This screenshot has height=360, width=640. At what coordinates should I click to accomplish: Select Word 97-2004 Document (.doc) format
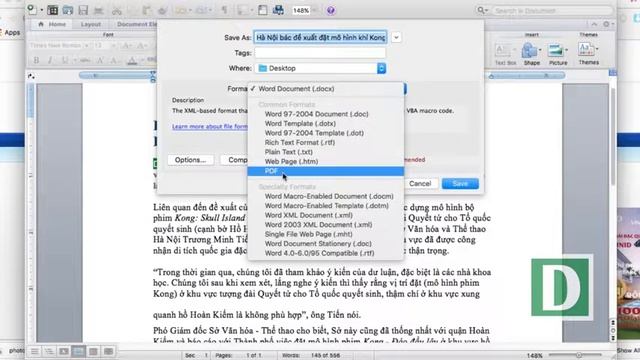point(326,114)
